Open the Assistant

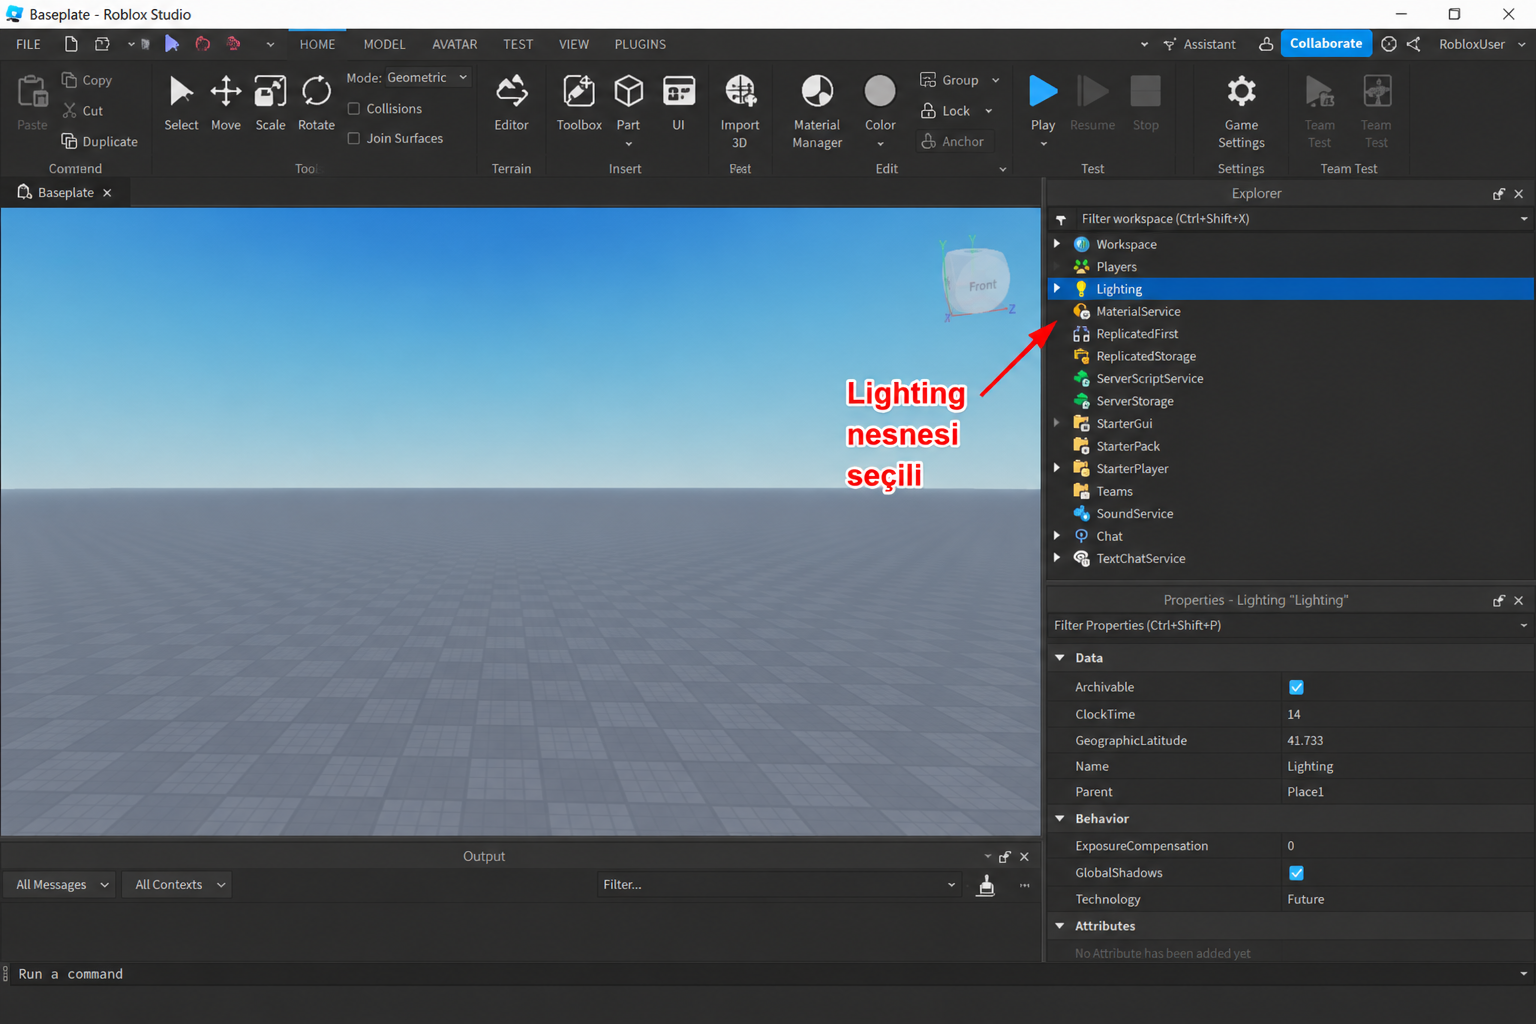click(1200, 44)
